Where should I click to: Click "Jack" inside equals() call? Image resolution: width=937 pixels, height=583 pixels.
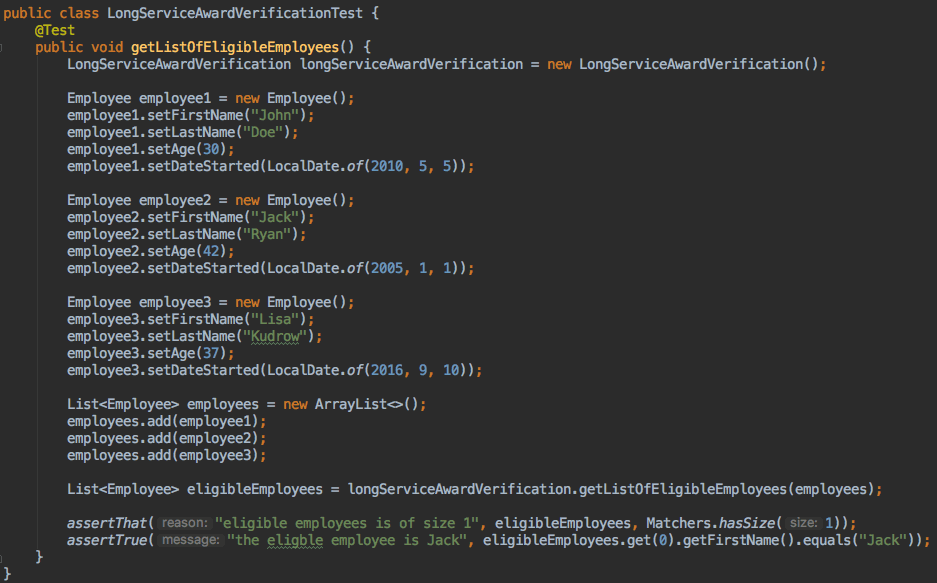883,541
